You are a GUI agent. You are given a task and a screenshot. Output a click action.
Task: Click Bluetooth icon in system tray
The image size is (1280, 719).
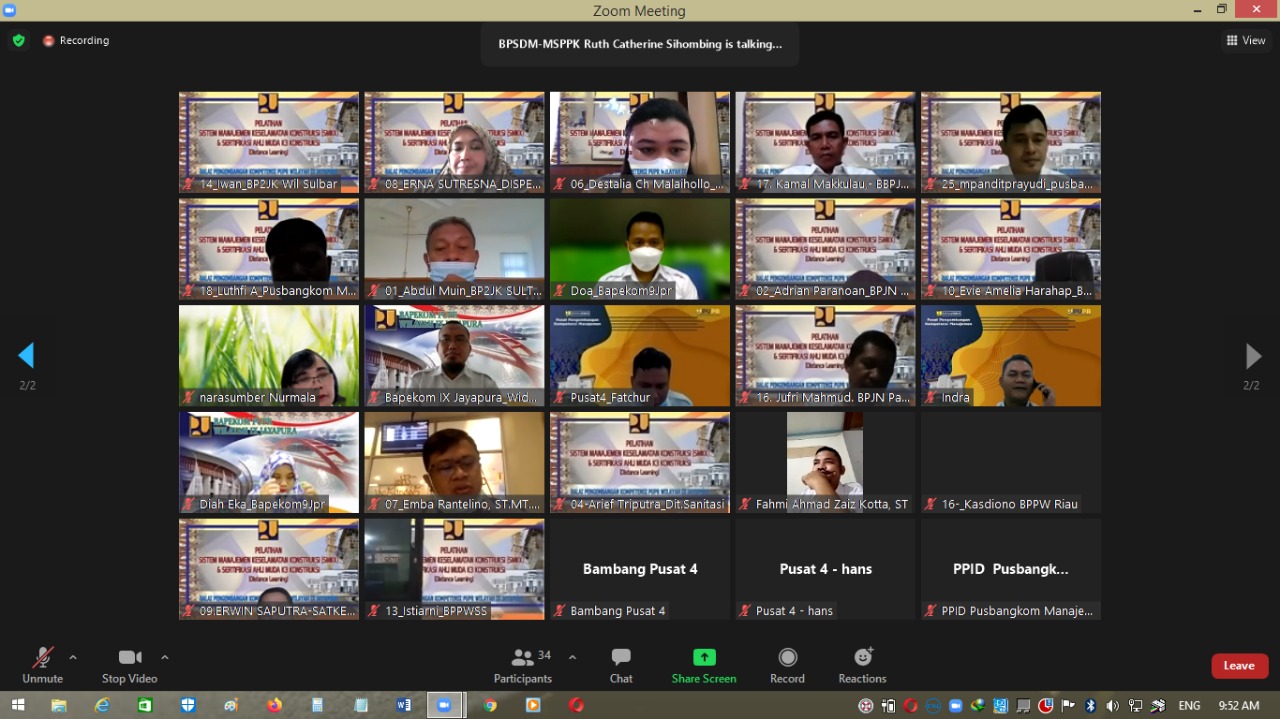[x=1091, y=706]
